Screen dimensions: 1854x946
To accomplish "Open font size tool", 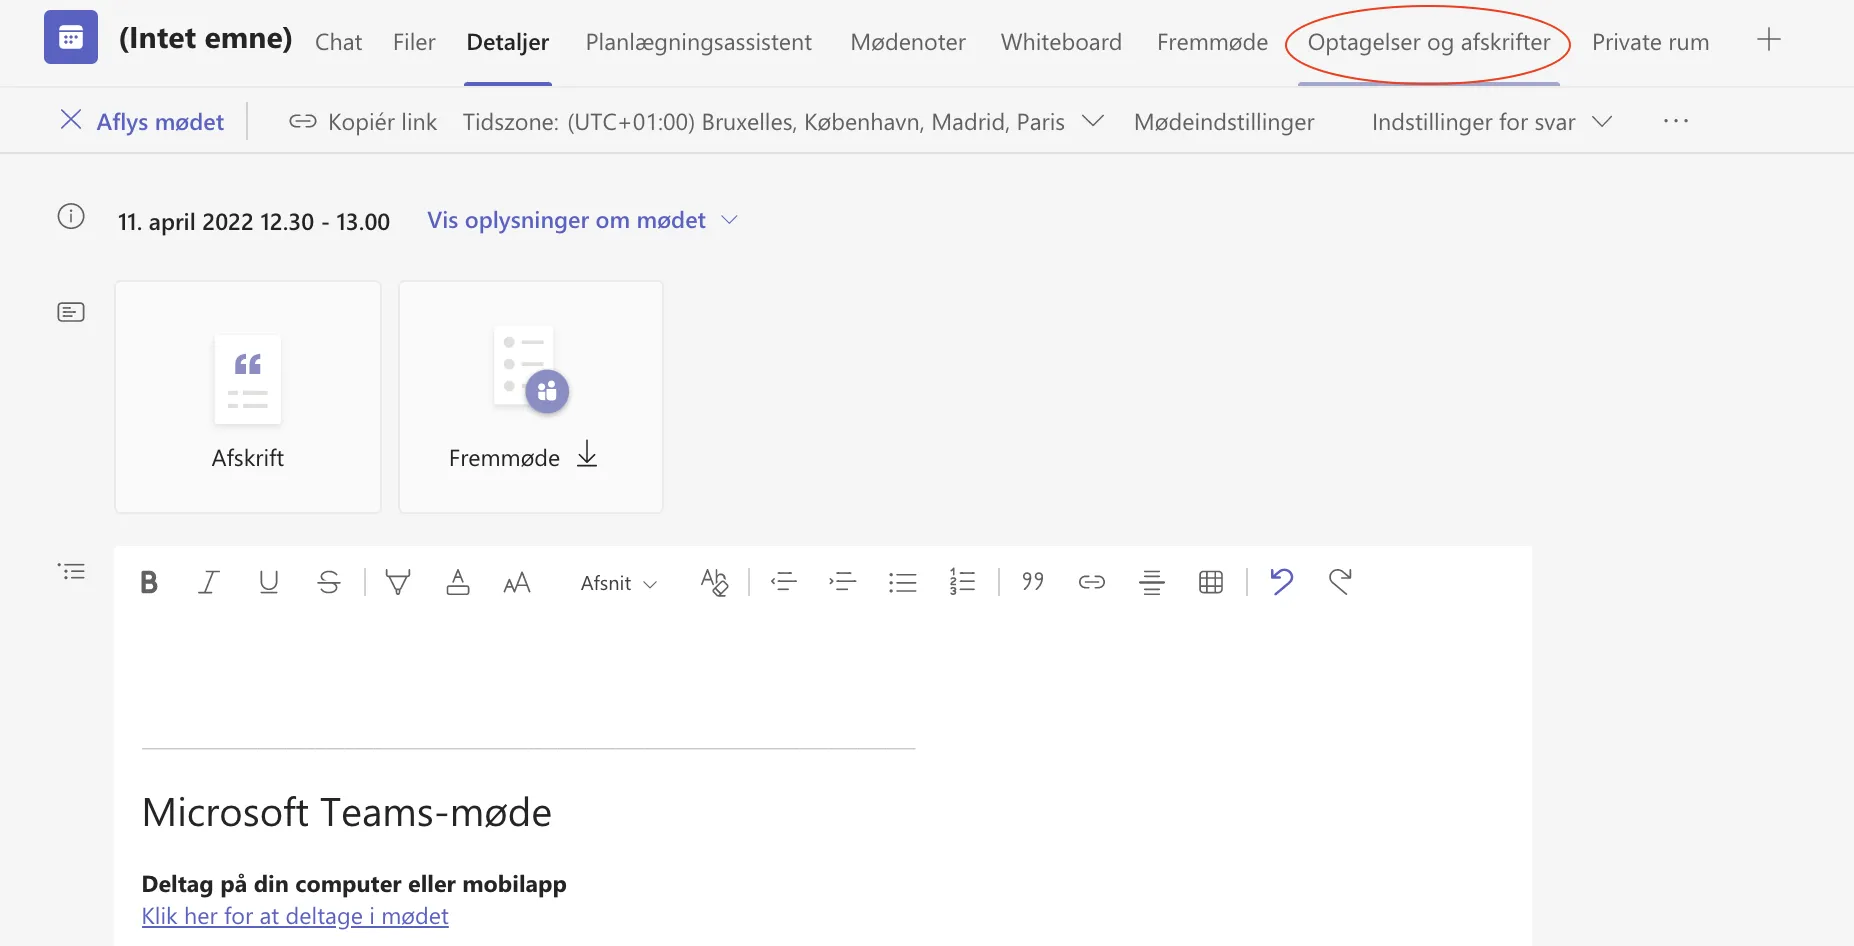I will click(x=517, y=582).
